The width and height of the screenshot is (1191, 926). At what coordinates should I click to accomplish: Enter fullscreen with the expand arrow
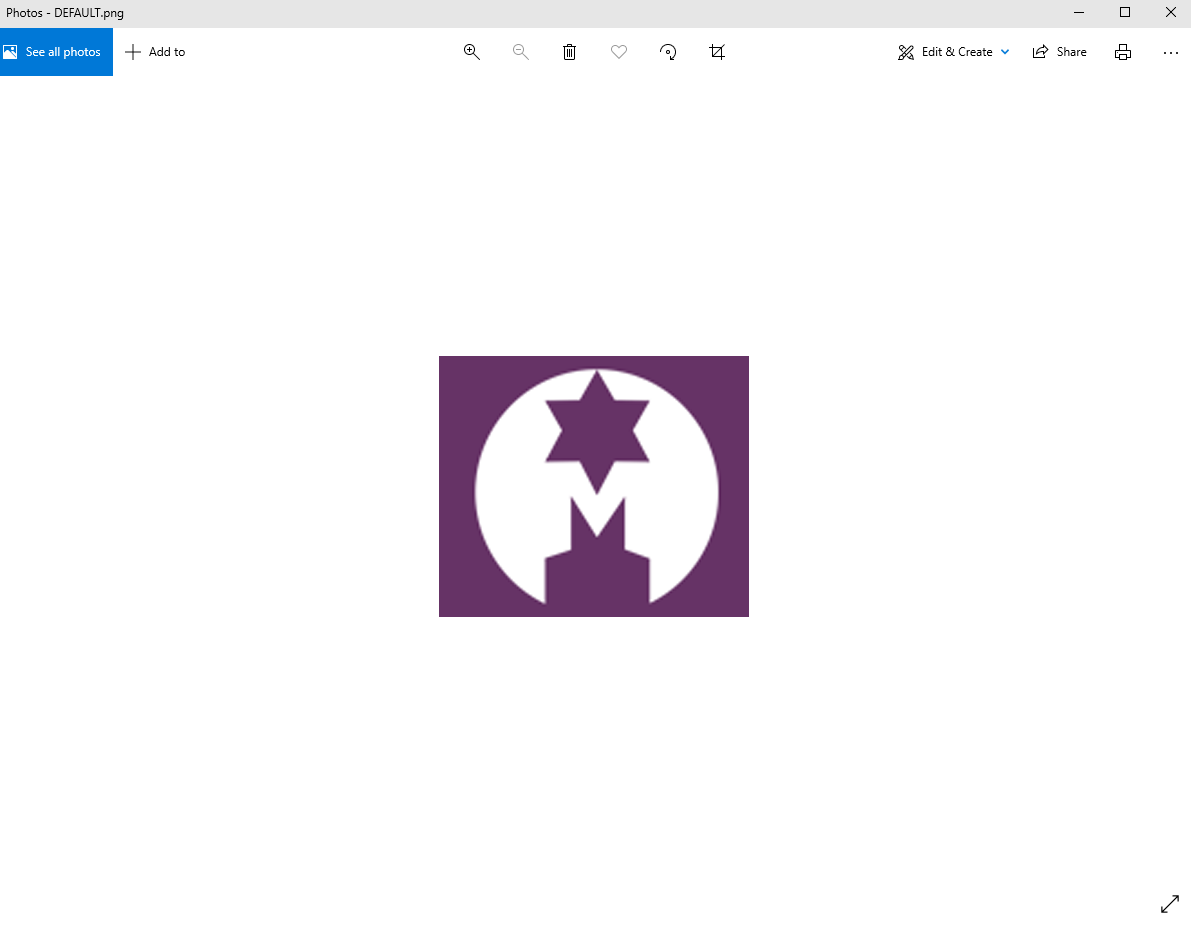1169,903
